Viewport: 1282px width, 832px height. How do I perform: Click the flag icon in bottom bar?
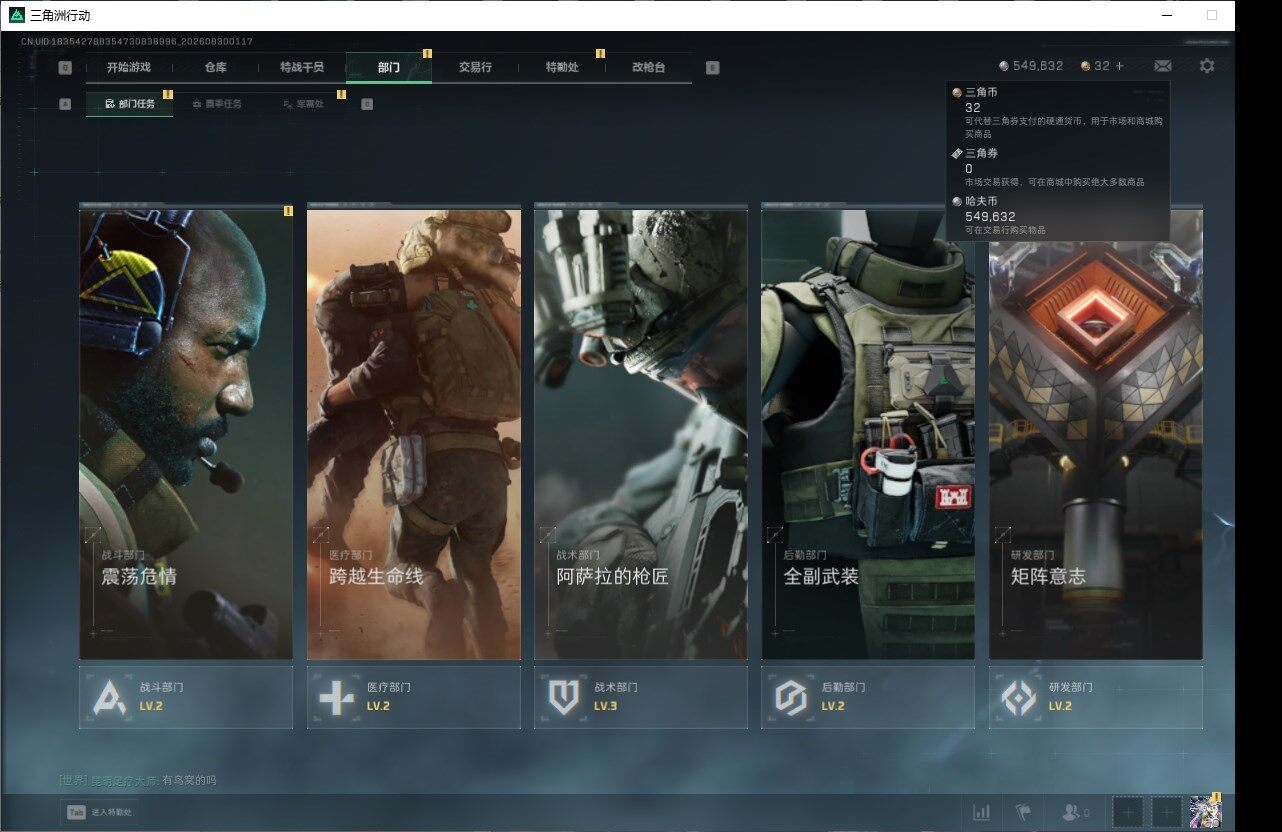1023,812
